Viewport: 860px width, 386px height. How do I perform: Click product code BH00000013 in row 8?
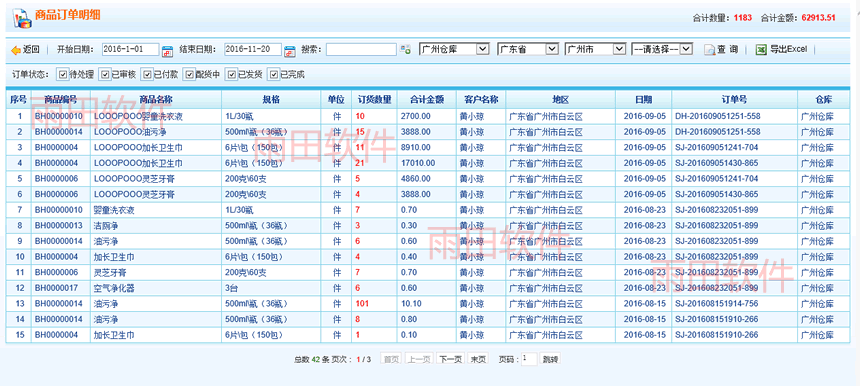59,225
